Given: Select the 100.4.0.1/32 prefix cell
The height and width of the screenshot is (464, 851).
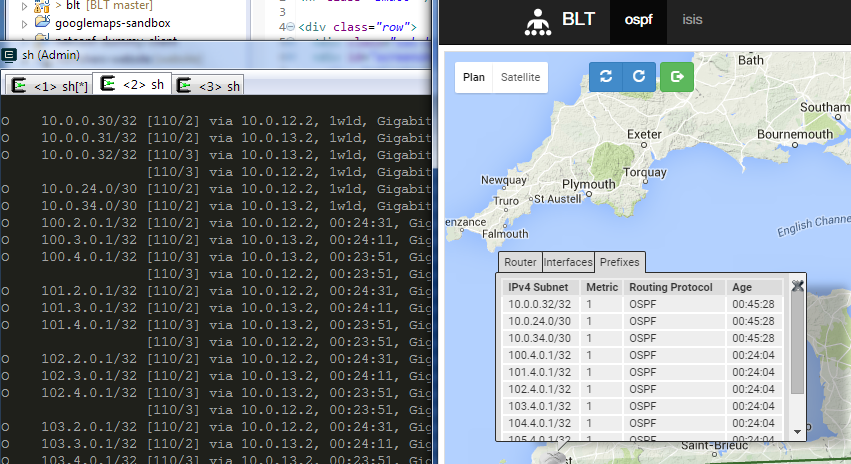Looking at the screenshot, I should (539, 355).
